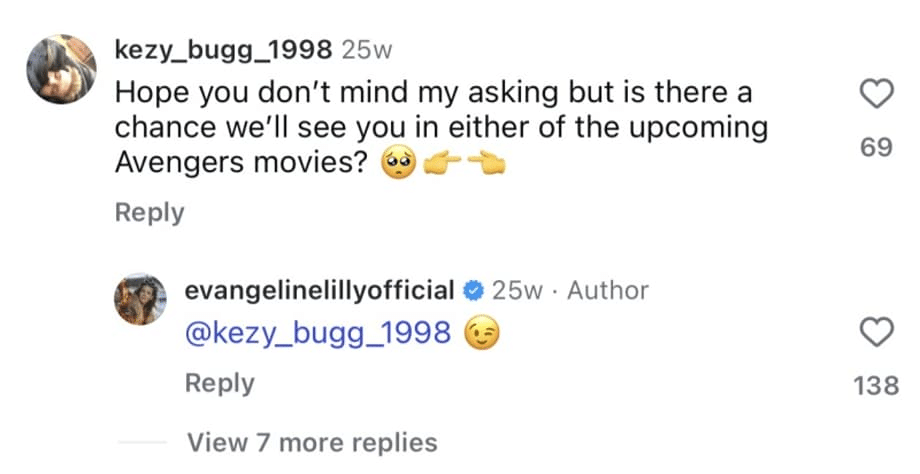Click the line beside View 7 more replies
This screenshot has height=474, width=920.
141,442
